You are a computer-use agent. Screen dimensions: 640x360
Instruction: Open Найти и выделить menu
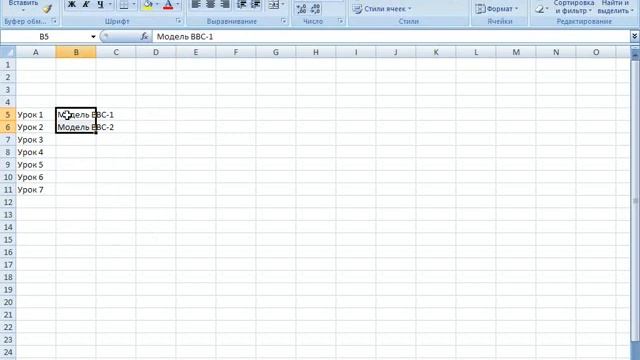pyautogui.click(x=615, y=7)
